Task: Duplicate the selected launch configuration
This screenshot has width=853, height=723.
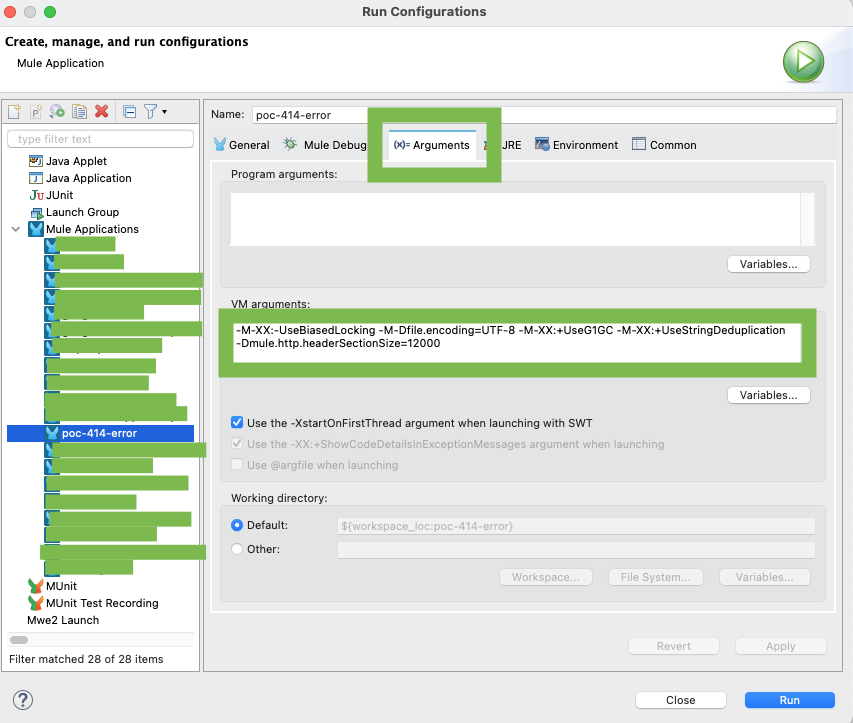Action: click(x=79, y=112)
